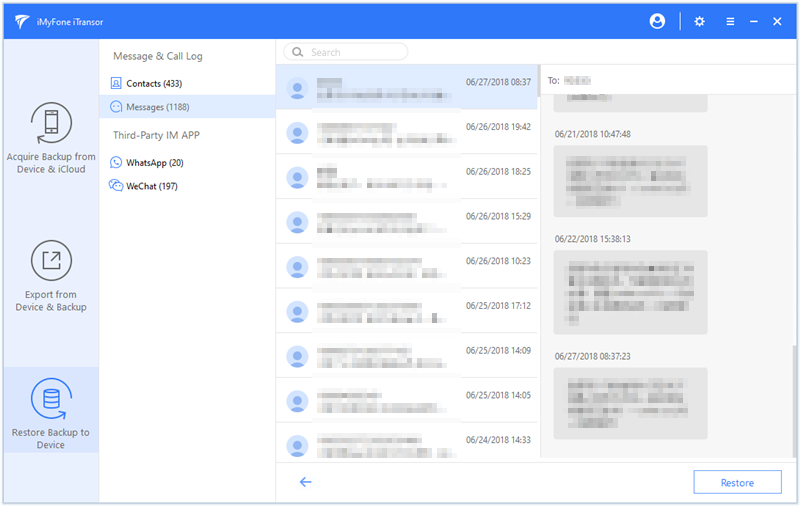The height and width of the screenshot is (506, 800).
Task: Close the iTransor window
Action: pos(777,21)
